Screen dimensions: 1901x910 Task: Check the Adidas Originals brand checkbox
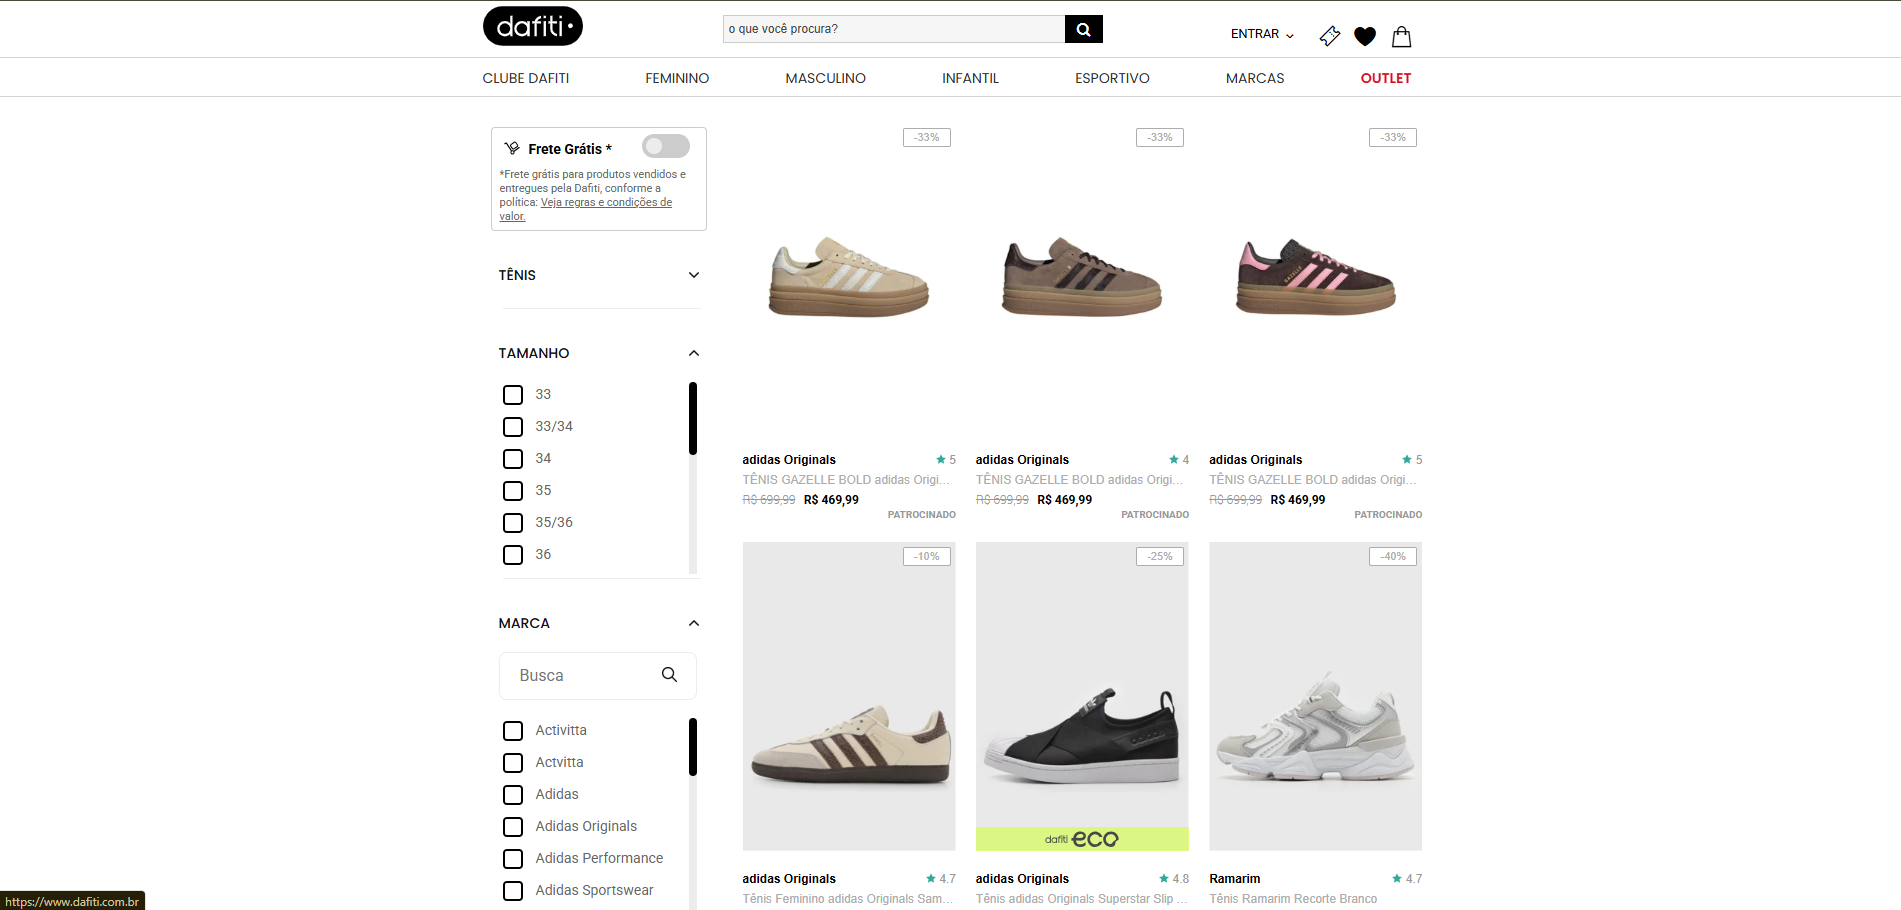[x=513, y=827]
